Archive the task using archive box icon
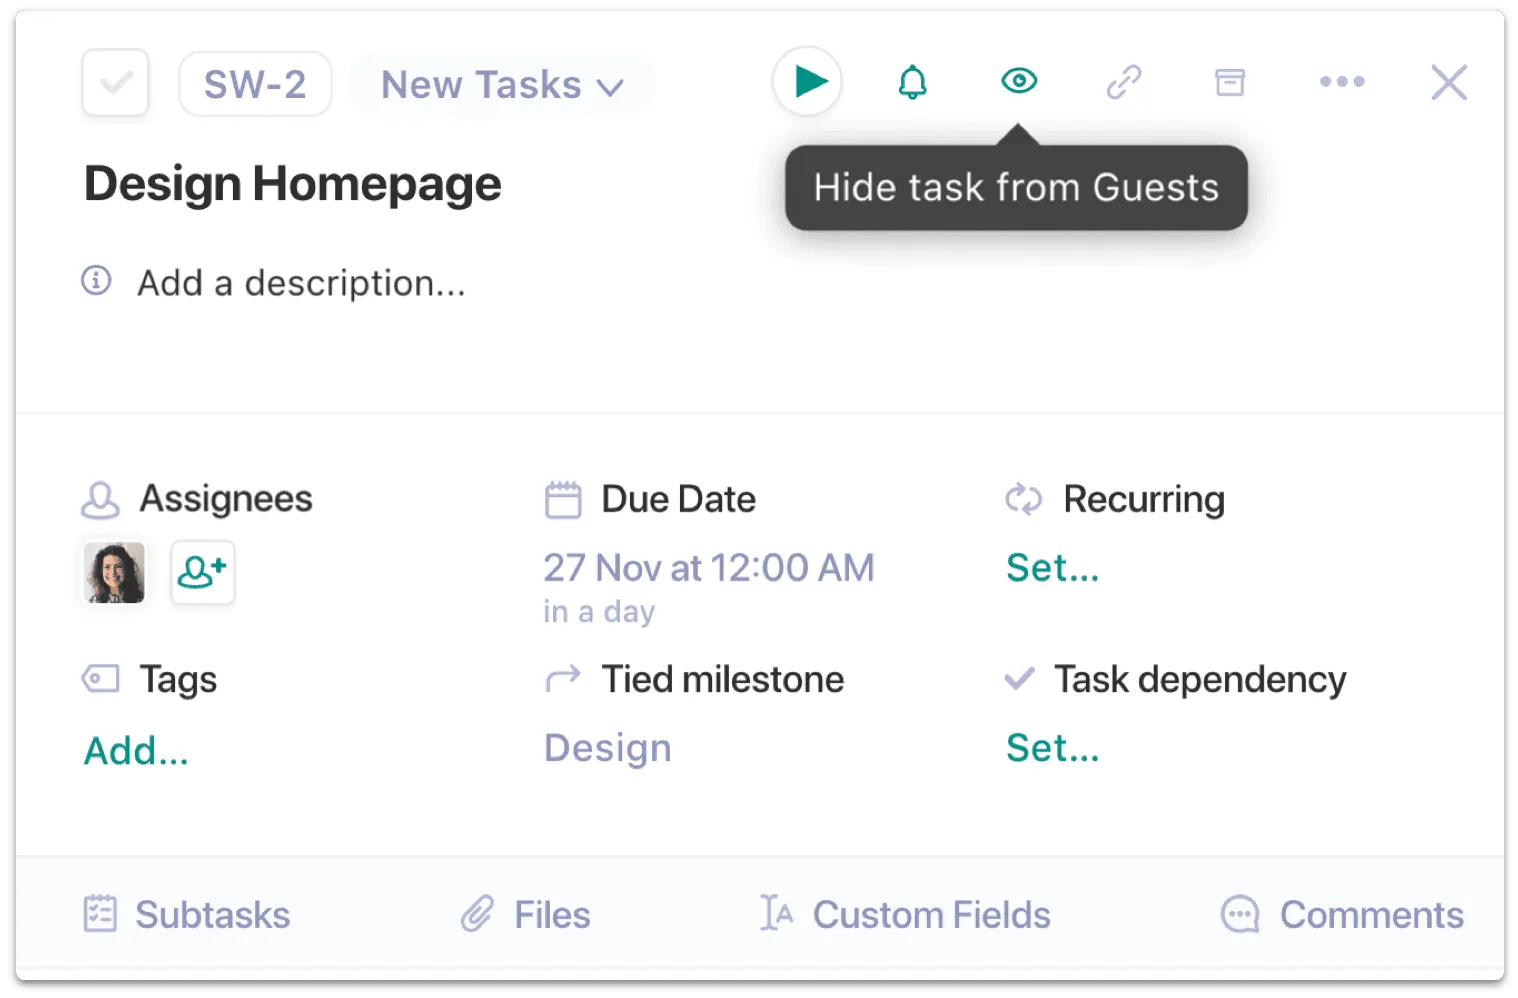Screen dimensions: 1518x998 coord(1229,82)
